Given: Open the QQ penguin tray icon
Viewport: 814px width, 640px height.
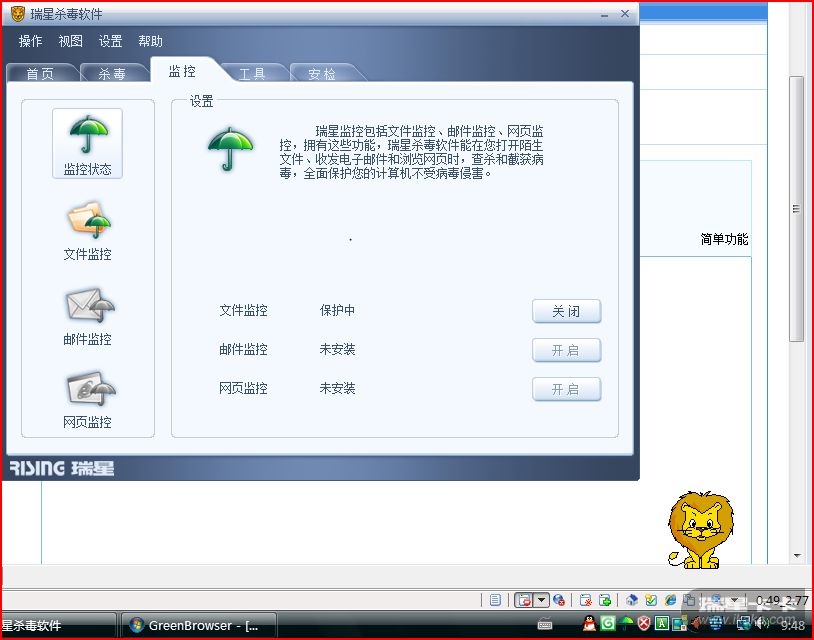Looking at the screenshot, I should [589, 623].
